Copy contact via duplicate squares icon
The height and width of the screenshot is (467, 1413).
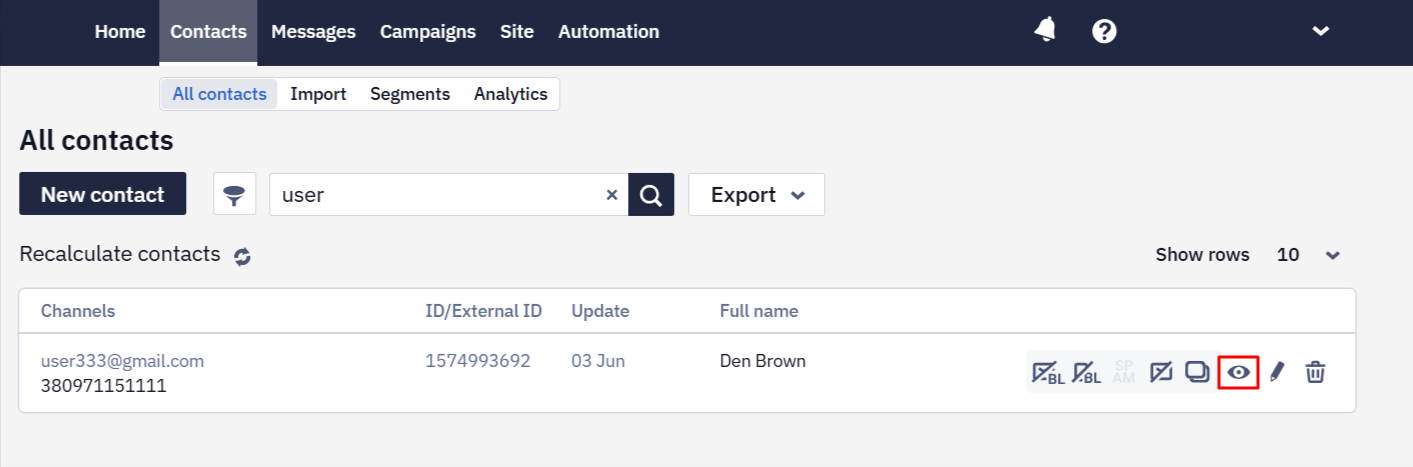(1197, 372)
